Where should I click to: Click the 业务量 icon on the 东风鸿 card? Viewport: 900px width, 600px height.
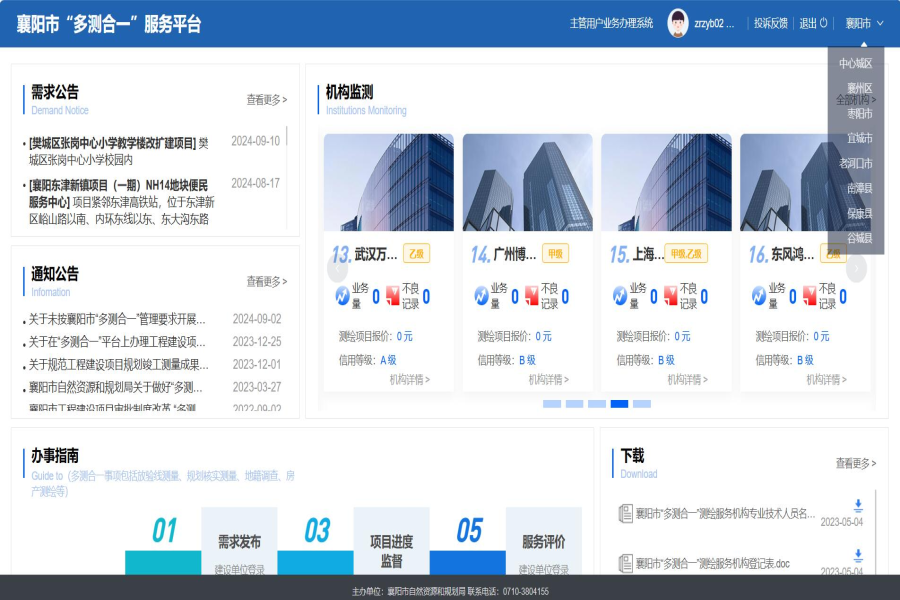(759, 296)
